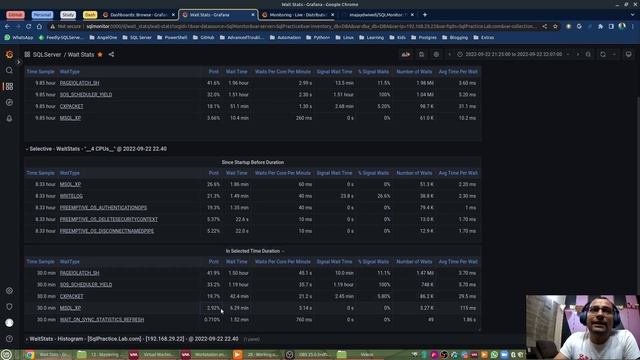
Task: Click Since Startup Before Duration panel title
Action: coord(253,162)
